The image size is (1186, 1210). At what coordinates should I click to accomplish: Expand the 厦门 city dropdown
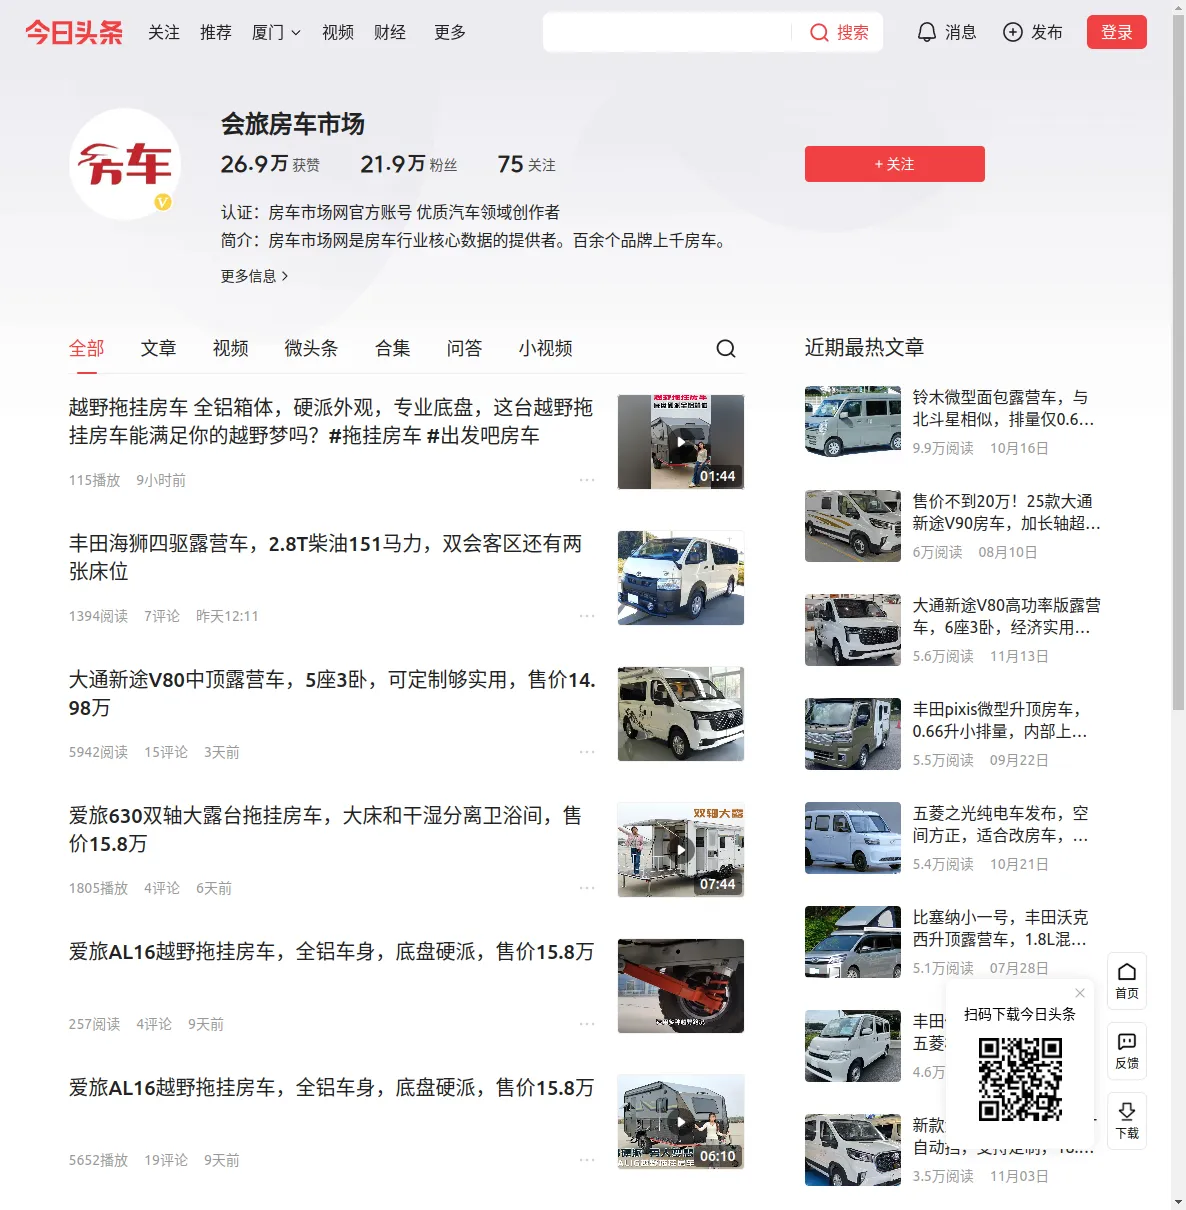[276, 32]
